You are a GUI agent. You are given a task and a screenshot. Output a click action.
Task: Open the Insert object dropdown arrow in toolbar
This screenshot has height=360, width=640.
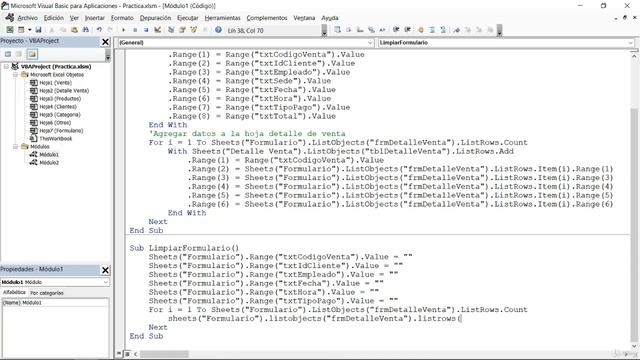click(x=29, y=30)
